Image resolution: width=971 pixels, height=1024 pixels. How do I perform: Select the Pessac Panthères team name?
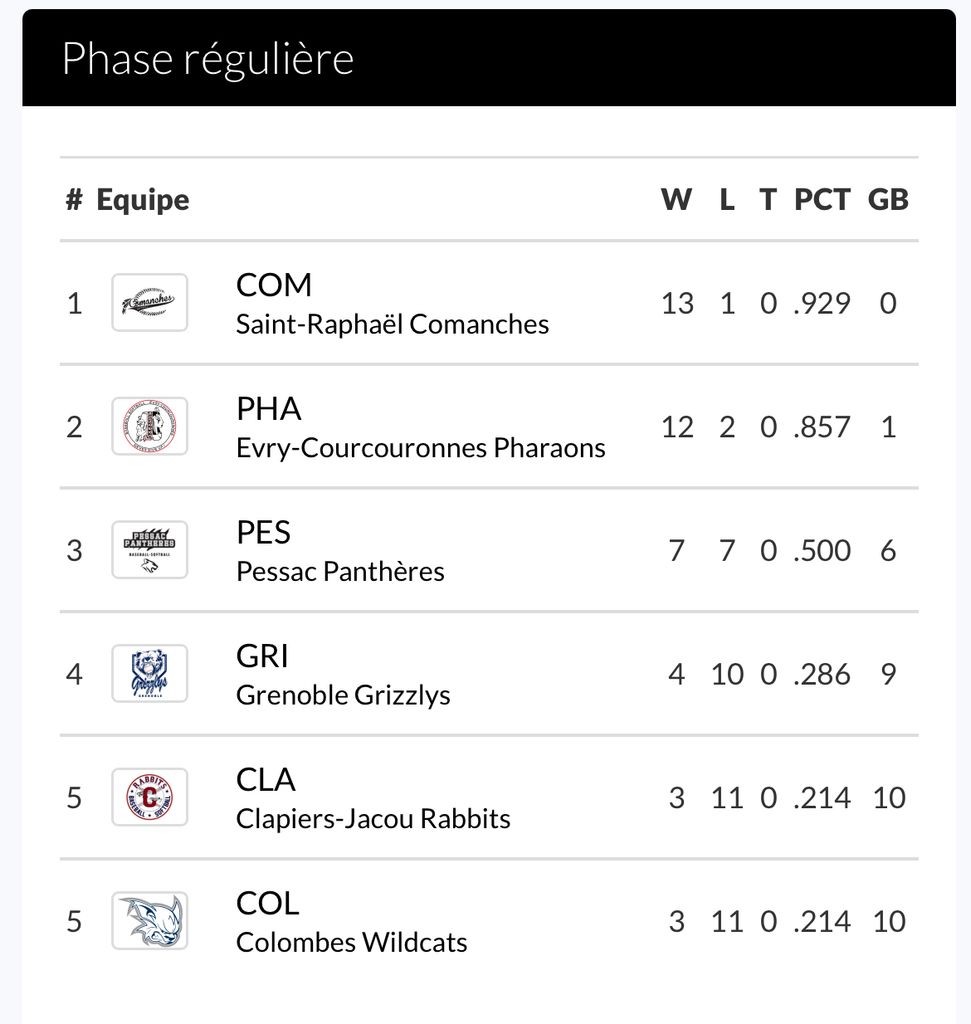340,571
